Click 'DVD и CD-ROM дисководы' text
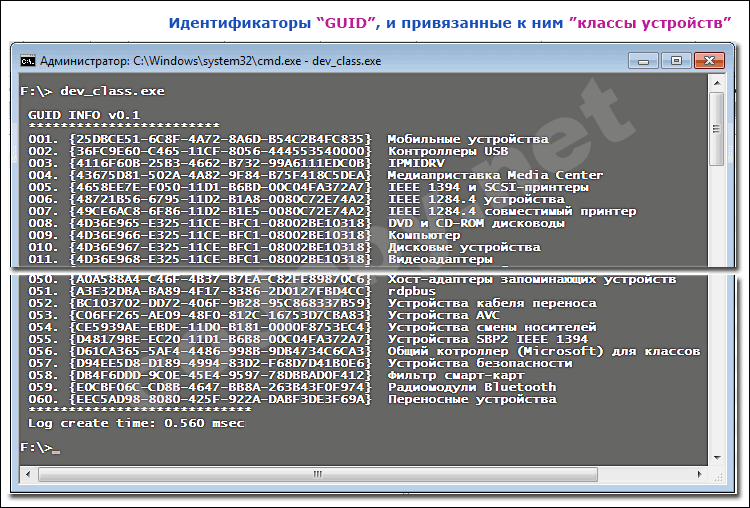 click(476, 223)
